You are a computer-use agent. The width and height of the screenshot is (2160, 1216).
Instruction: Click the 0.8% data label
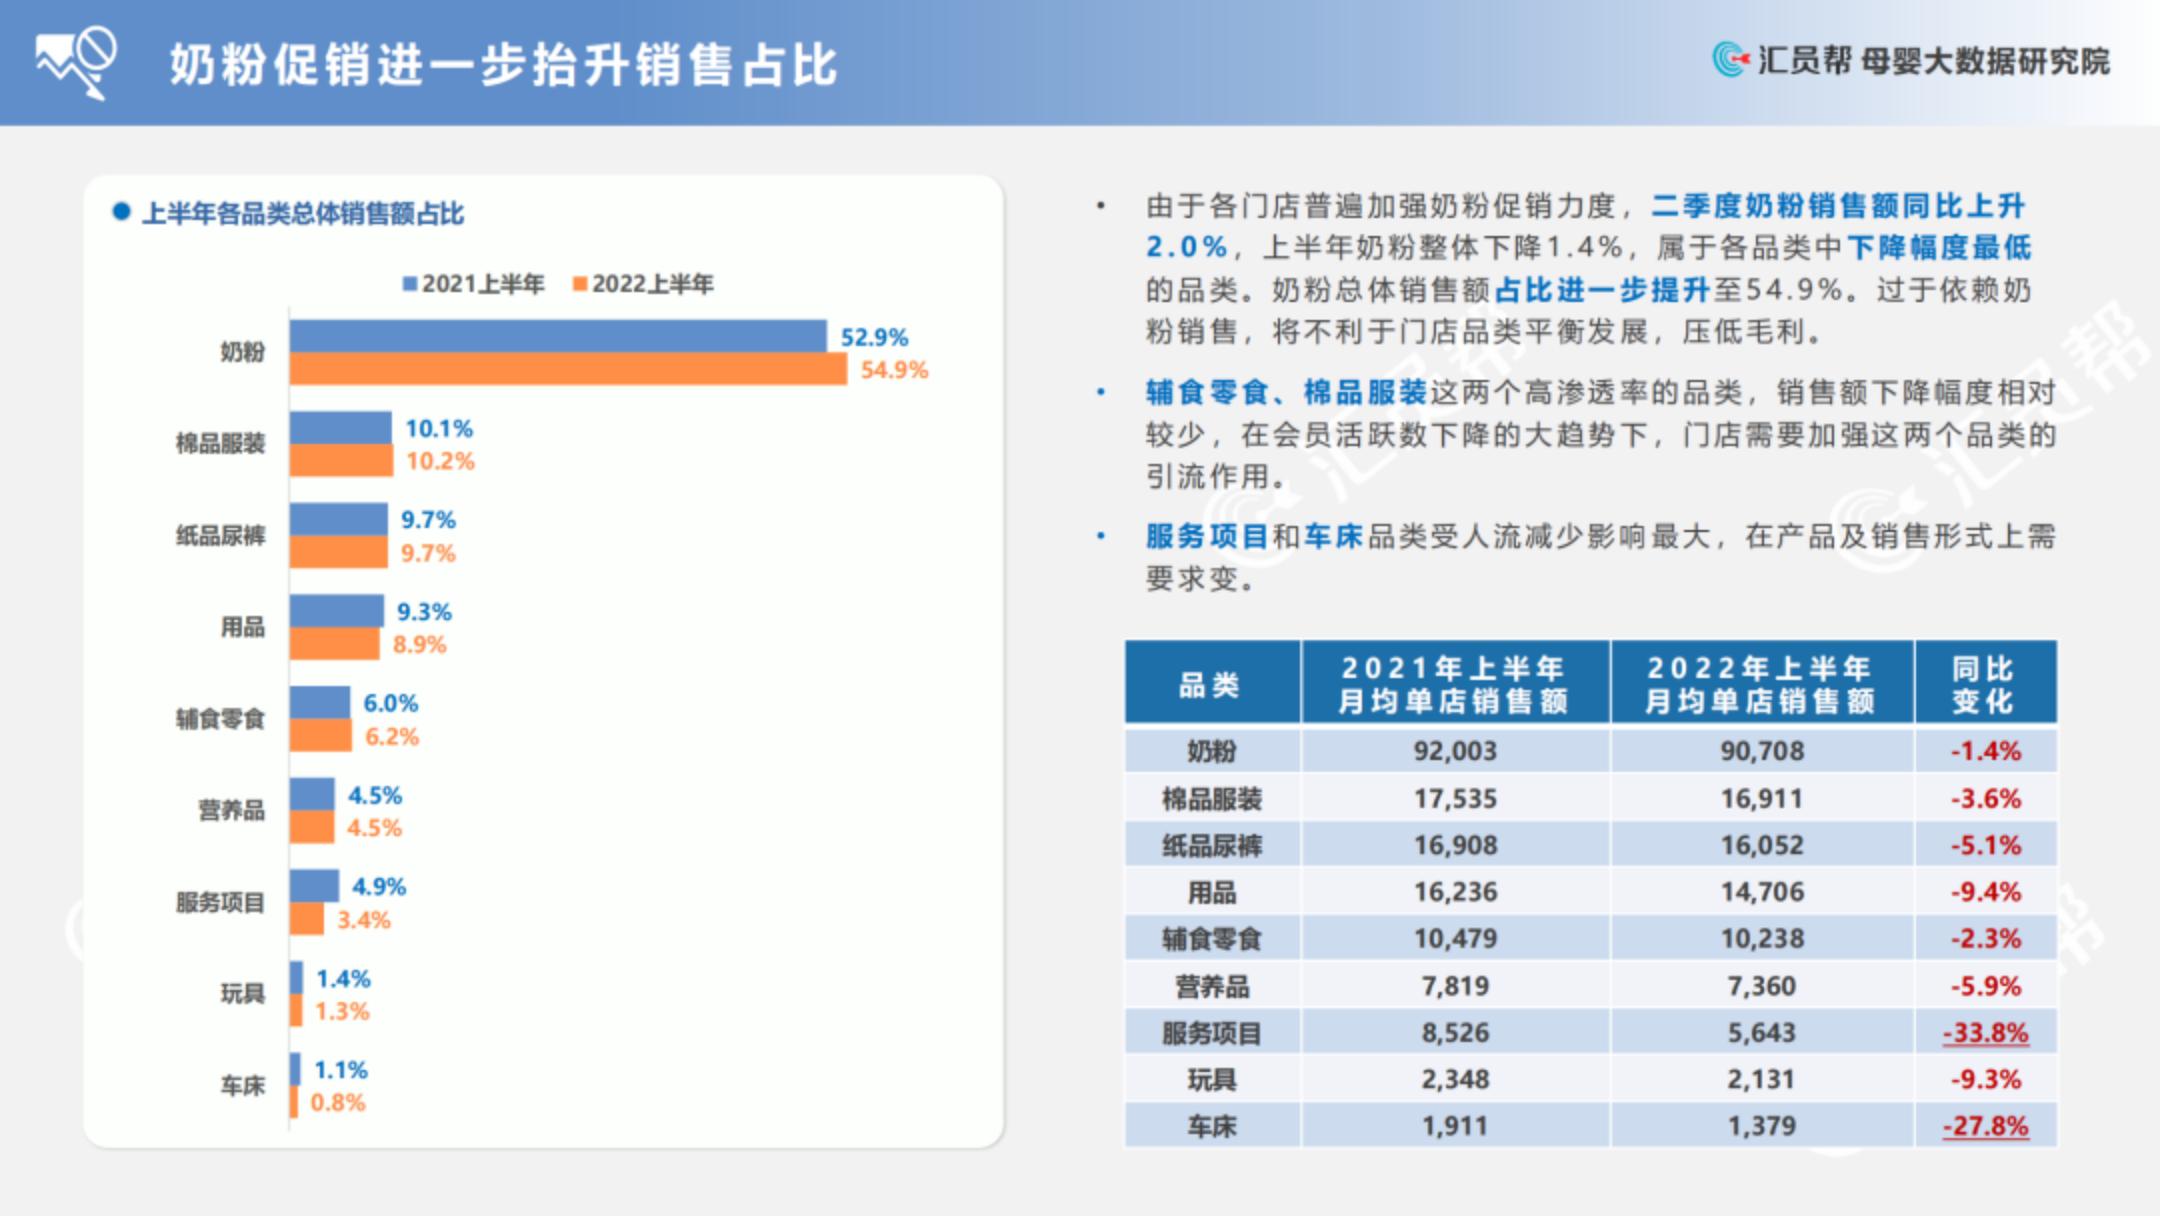tap(337, 1103)
